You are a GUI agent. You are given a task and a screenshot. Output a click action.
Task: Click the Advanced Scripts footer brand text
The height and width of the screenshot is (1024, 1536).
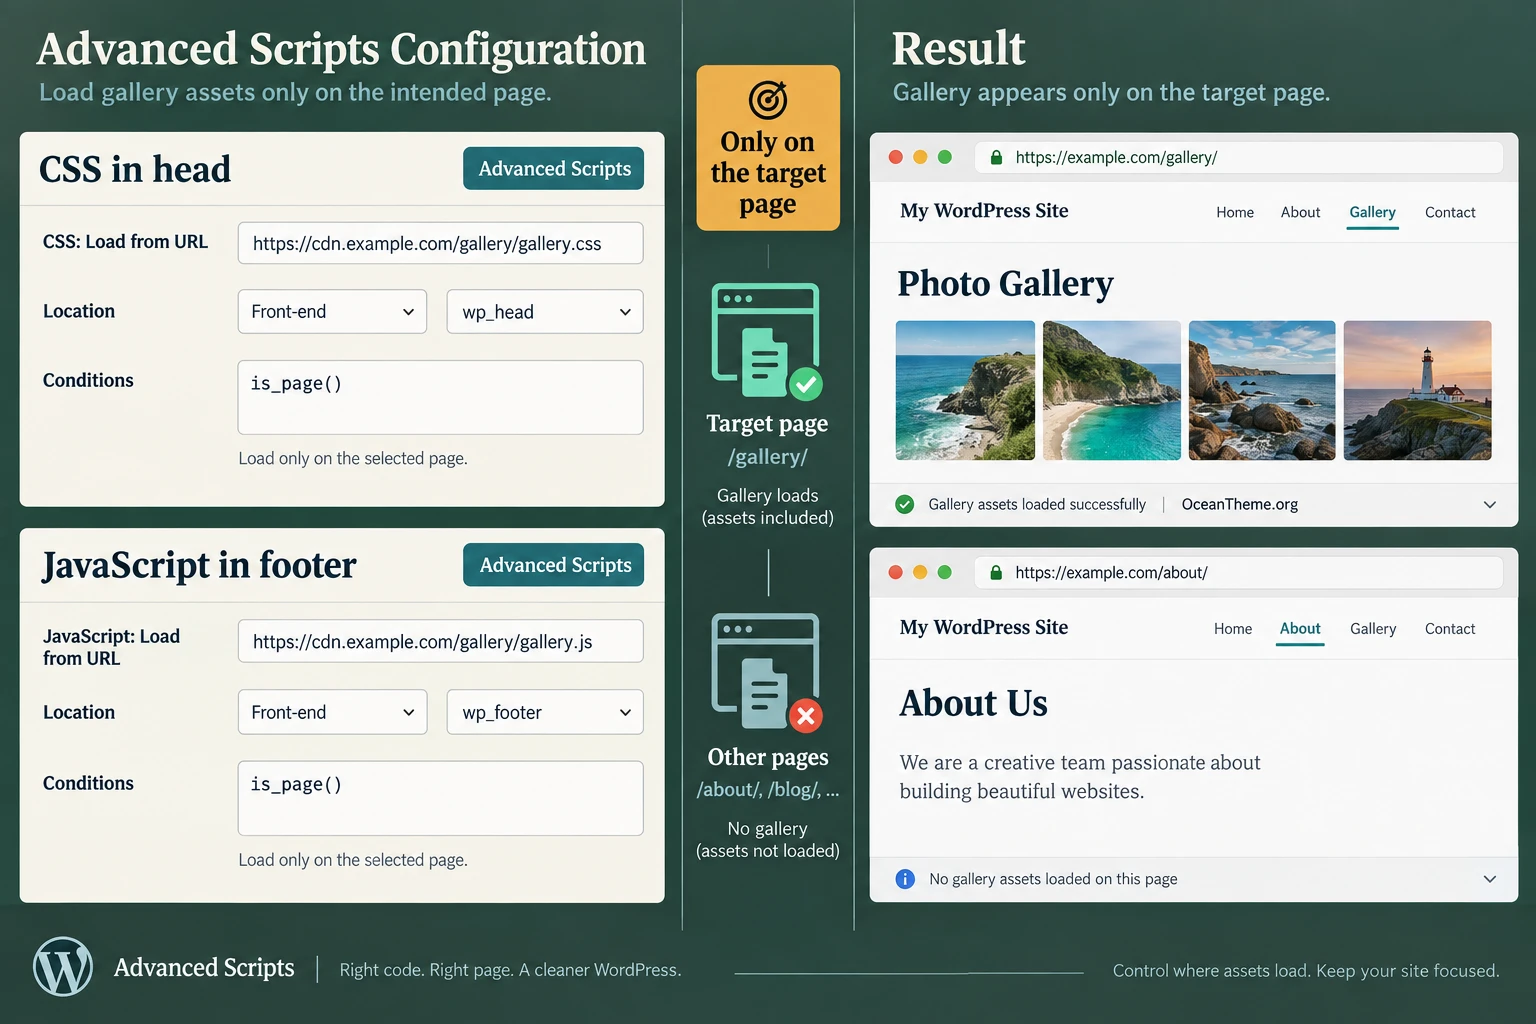pyautogui.click(x=204, y=968)
